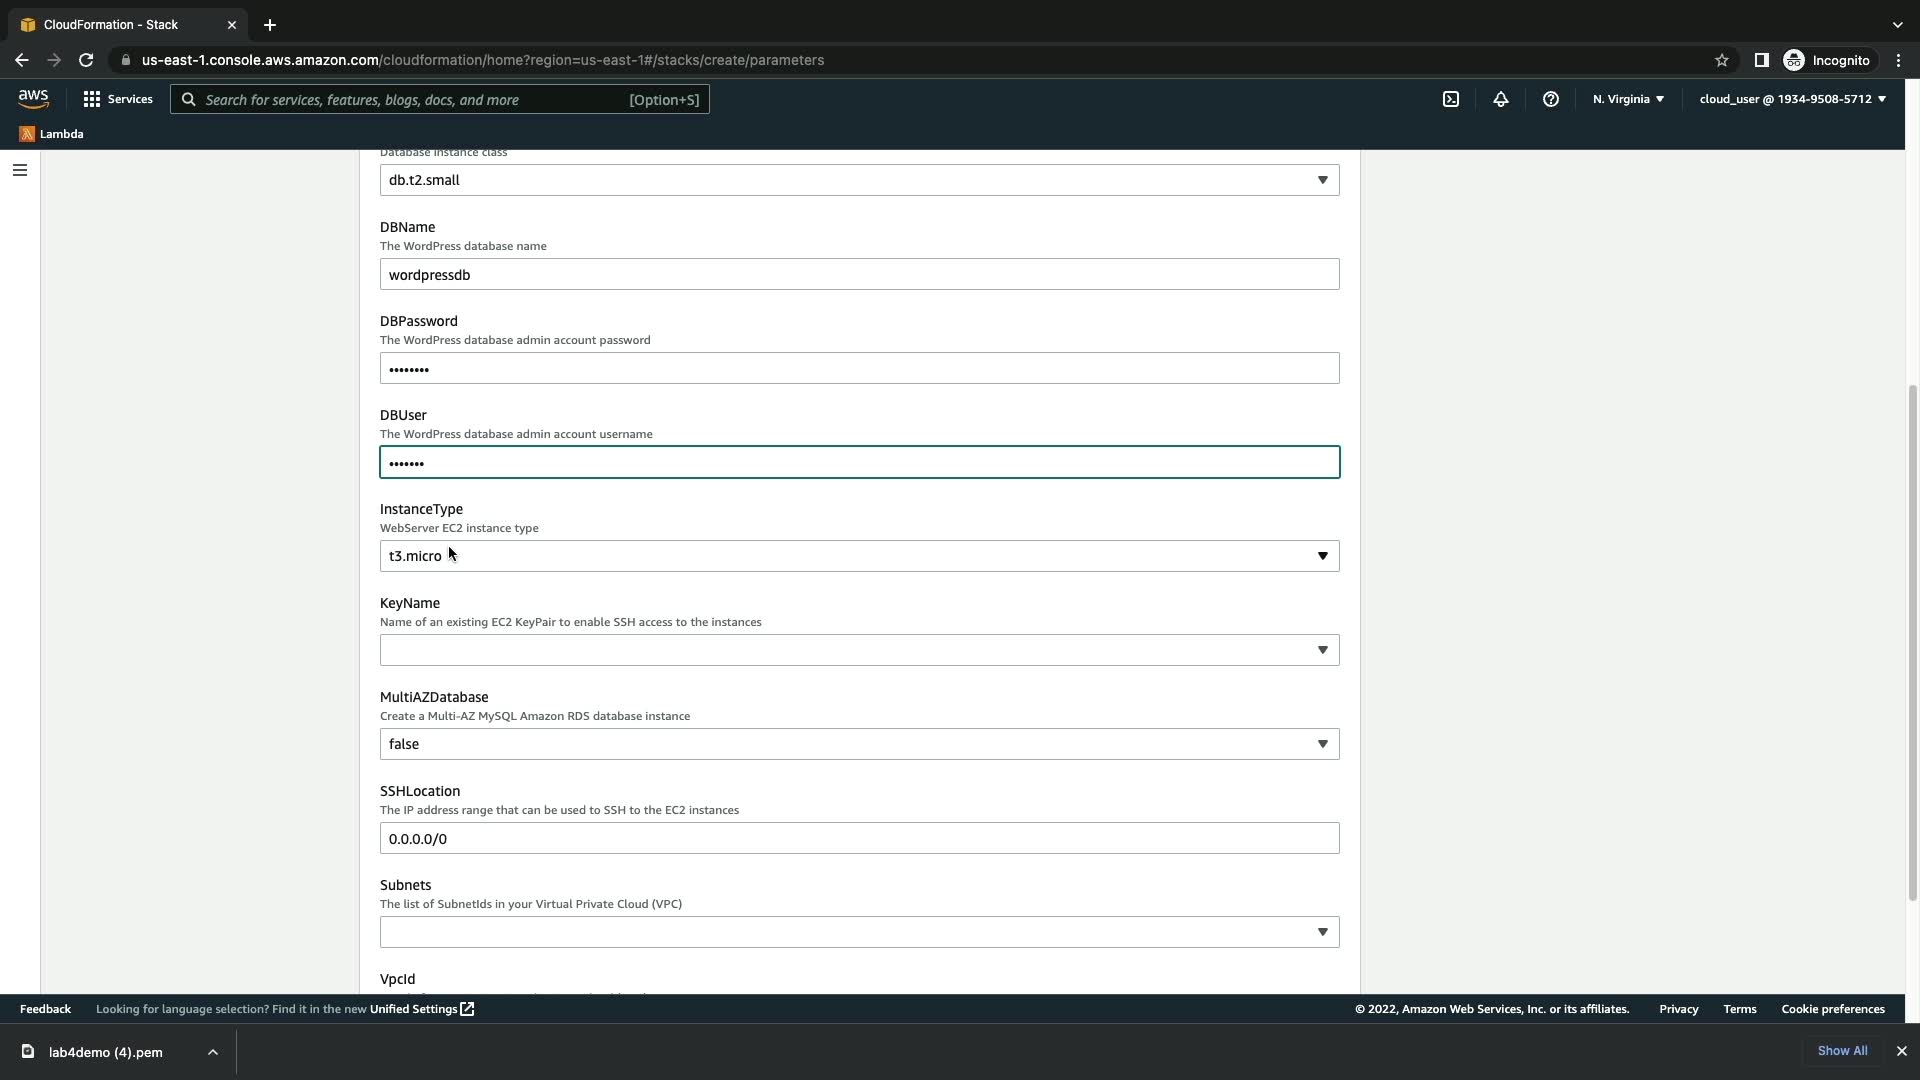Focus the DBName wordpressdb field
The height and width of the screenshot is (1080, 1920).
point(859,275)
